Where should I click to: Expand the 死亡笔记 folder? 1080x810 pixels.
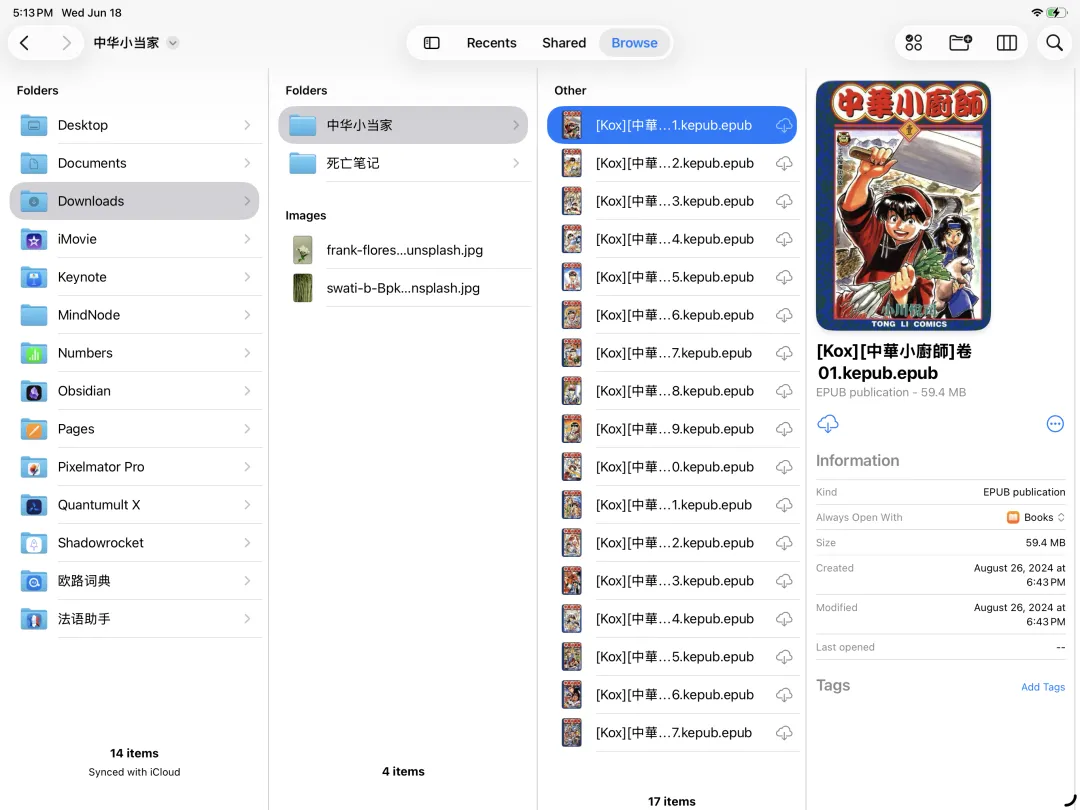coord(403,163)
